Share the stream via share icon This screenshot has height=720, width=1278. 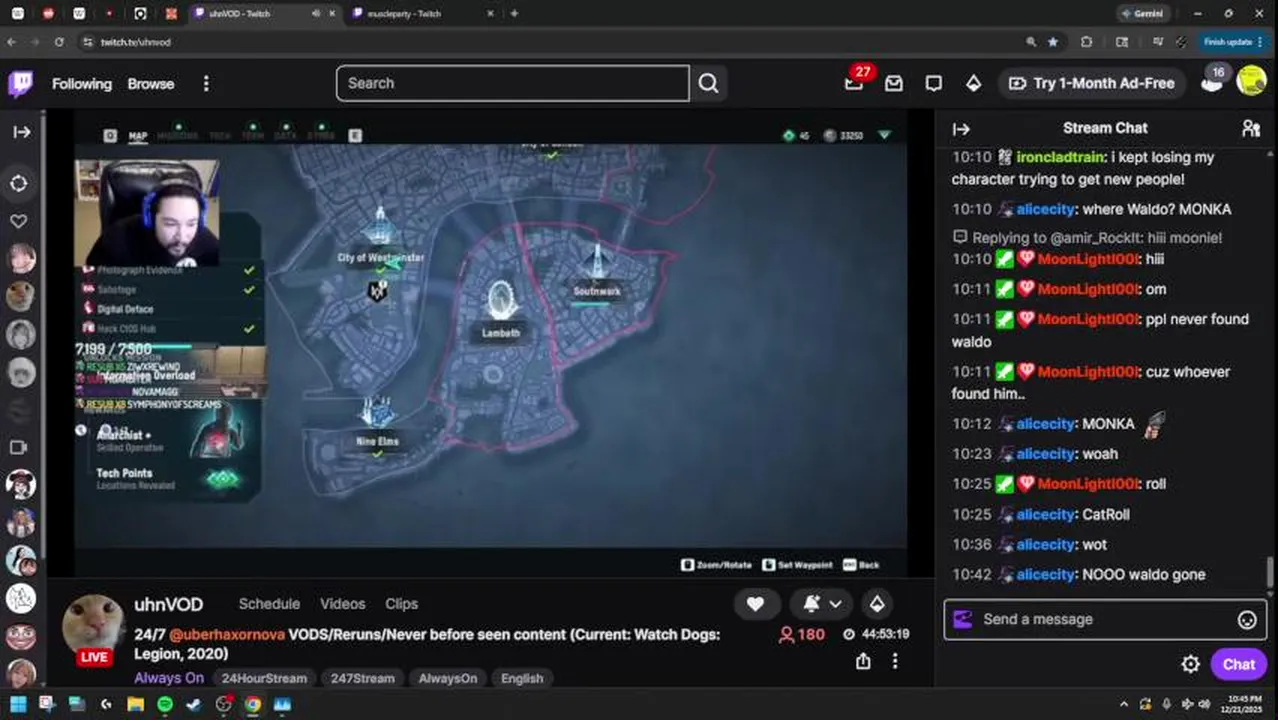point(863,661)
